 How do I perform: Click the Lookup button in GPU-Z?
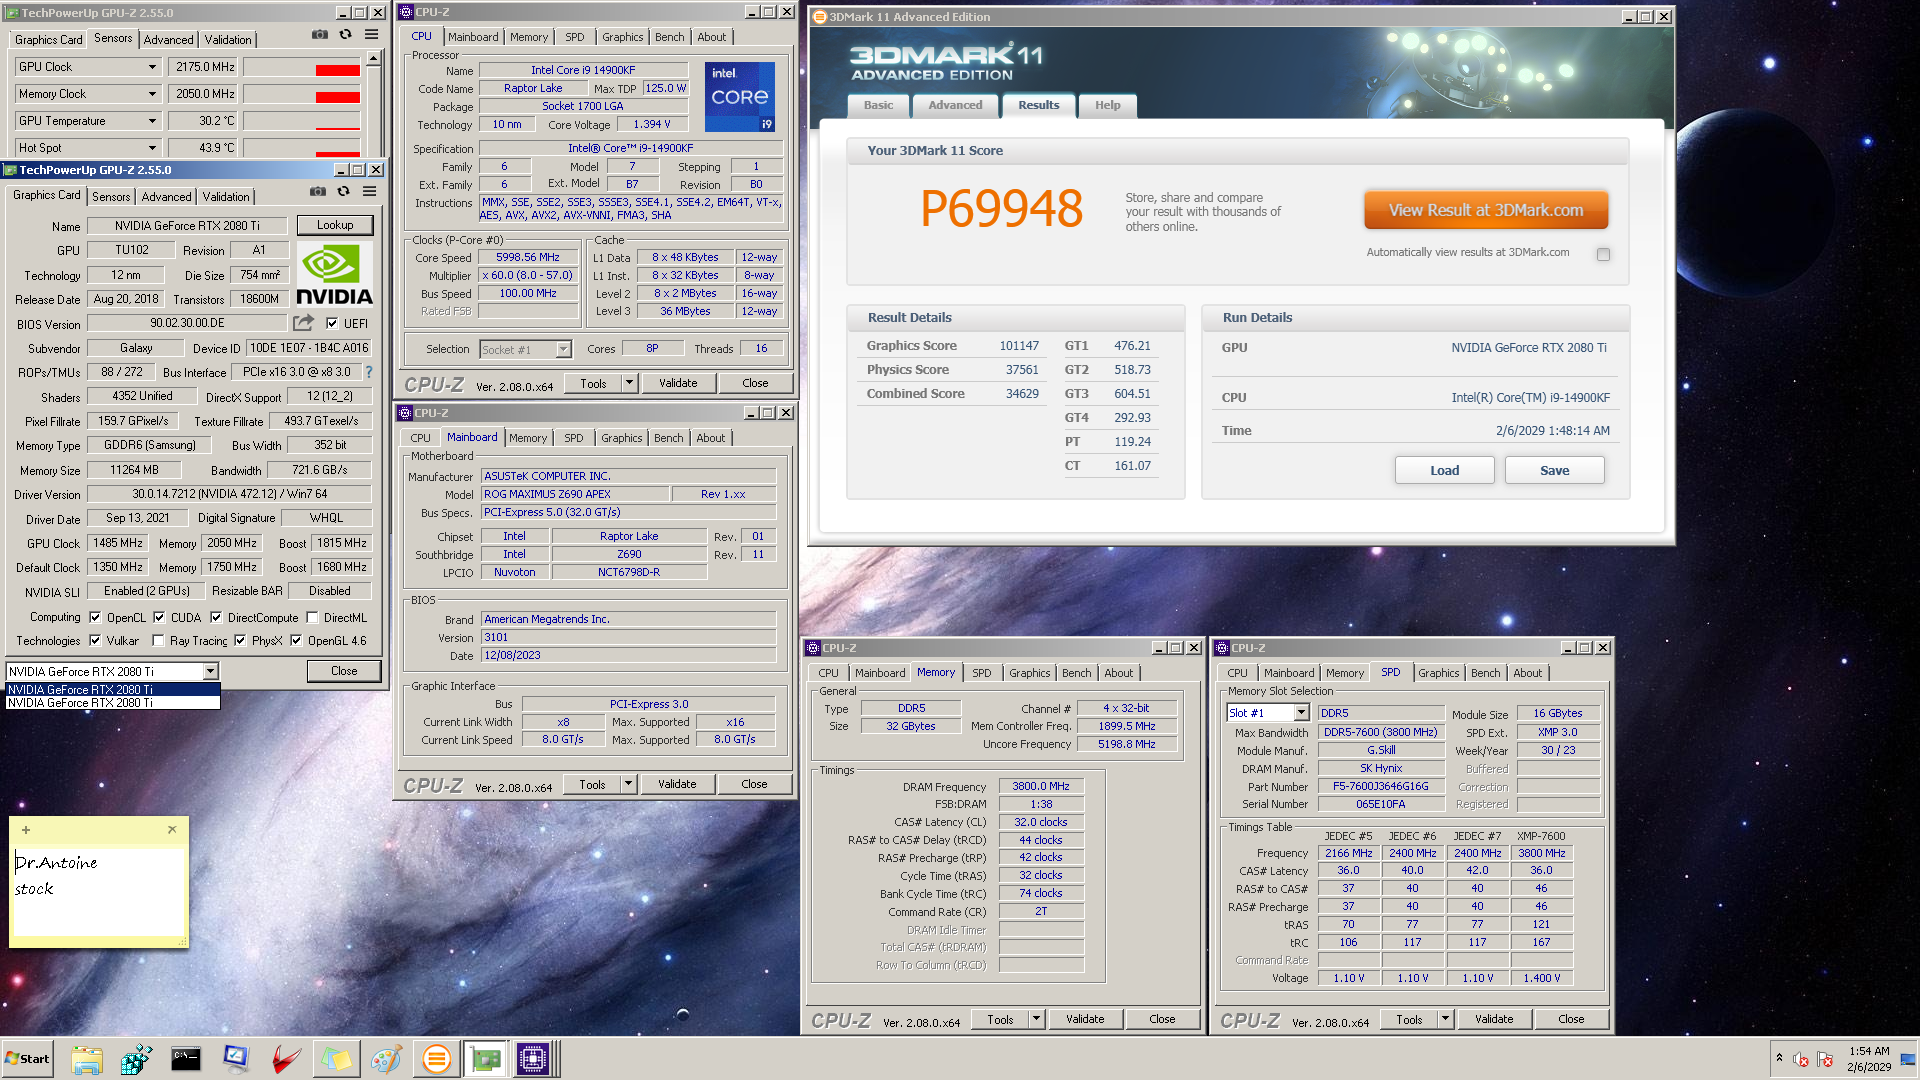(335, 226)
